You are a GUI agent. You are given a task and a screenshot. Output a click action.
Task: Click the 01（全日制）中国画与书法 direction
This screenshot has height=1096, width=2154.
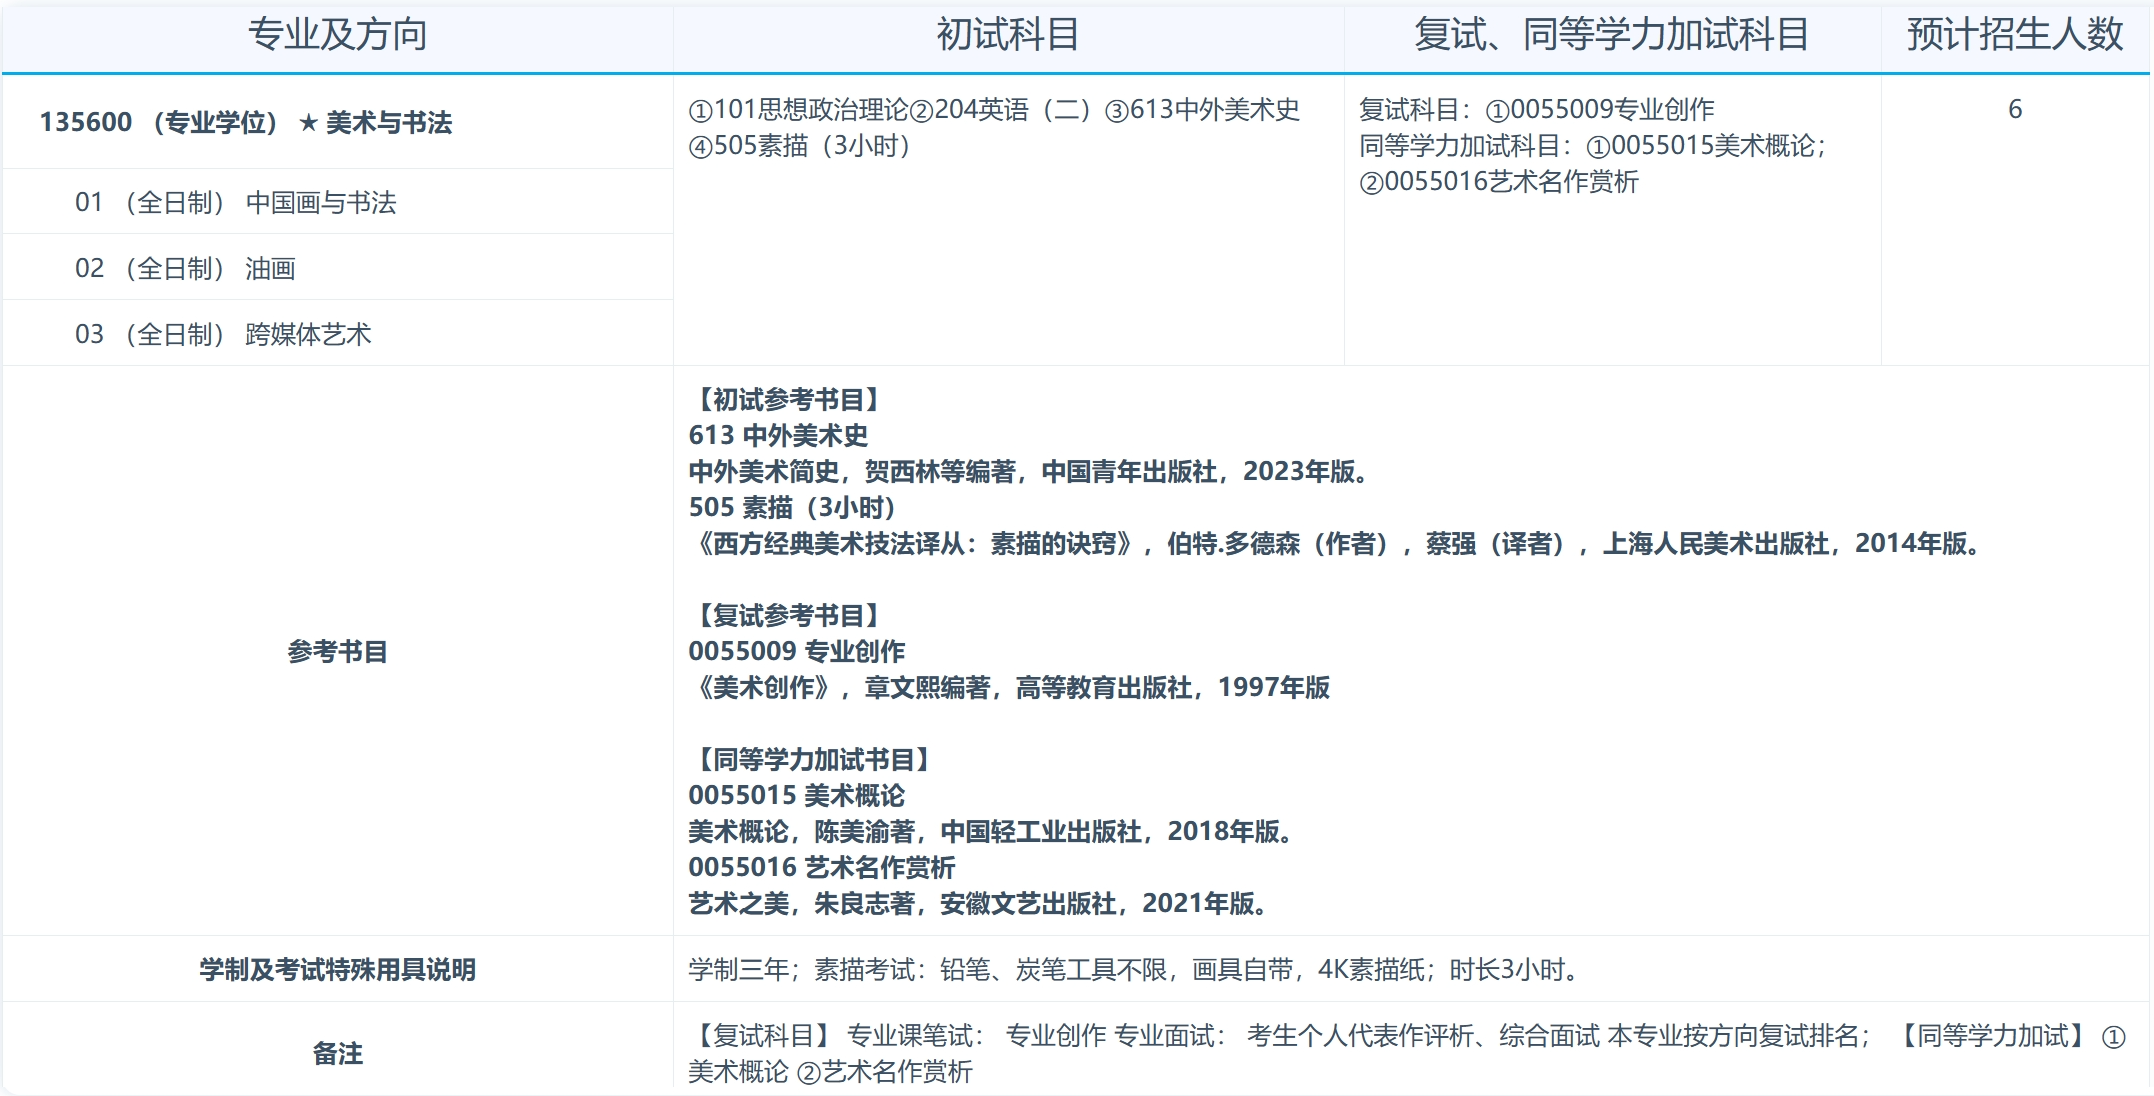pyautogui.click(x=235, y=202)
